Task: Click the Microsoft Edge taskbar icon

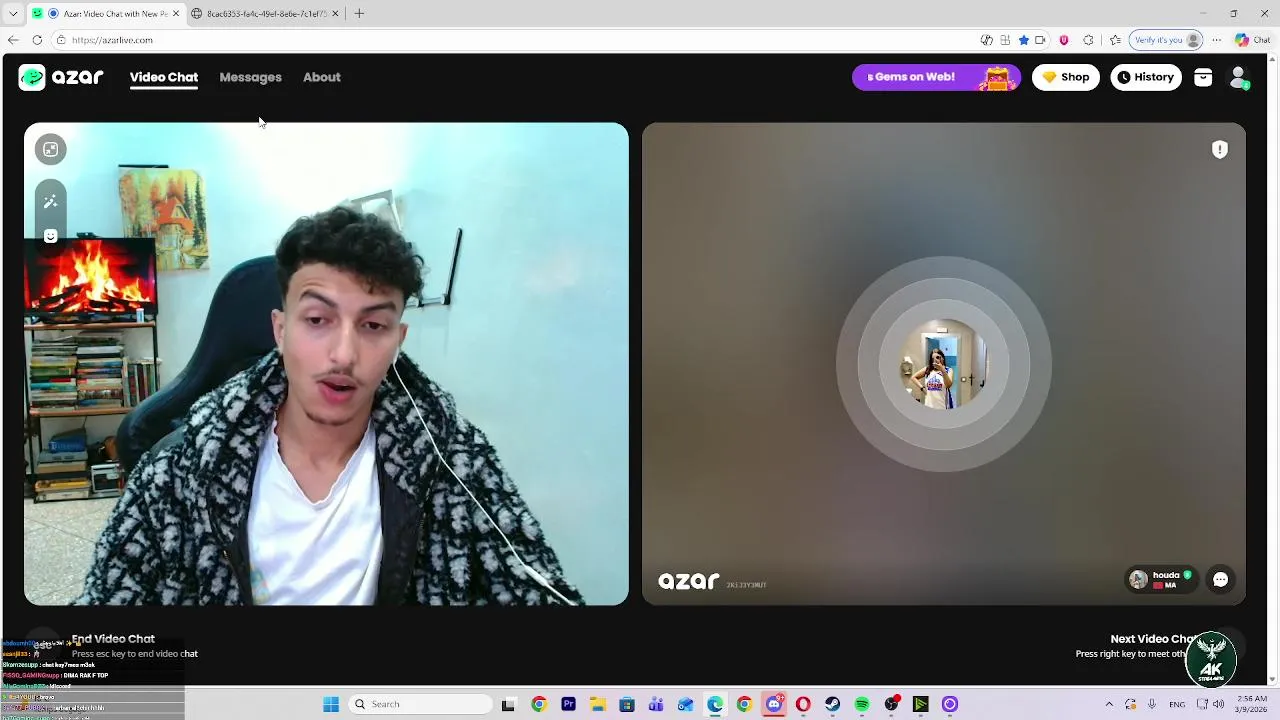Action: point(715,704)
